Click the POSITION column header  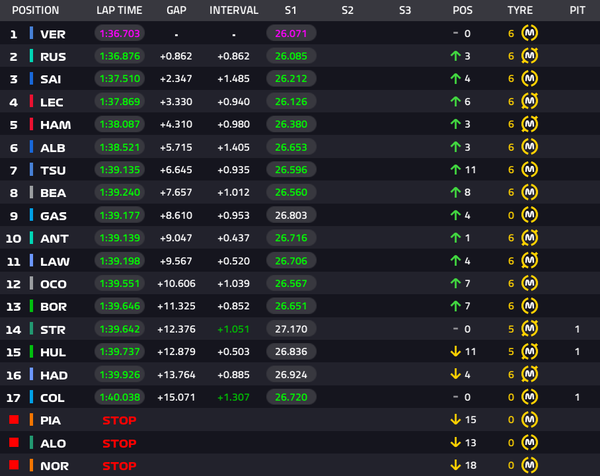36,10
